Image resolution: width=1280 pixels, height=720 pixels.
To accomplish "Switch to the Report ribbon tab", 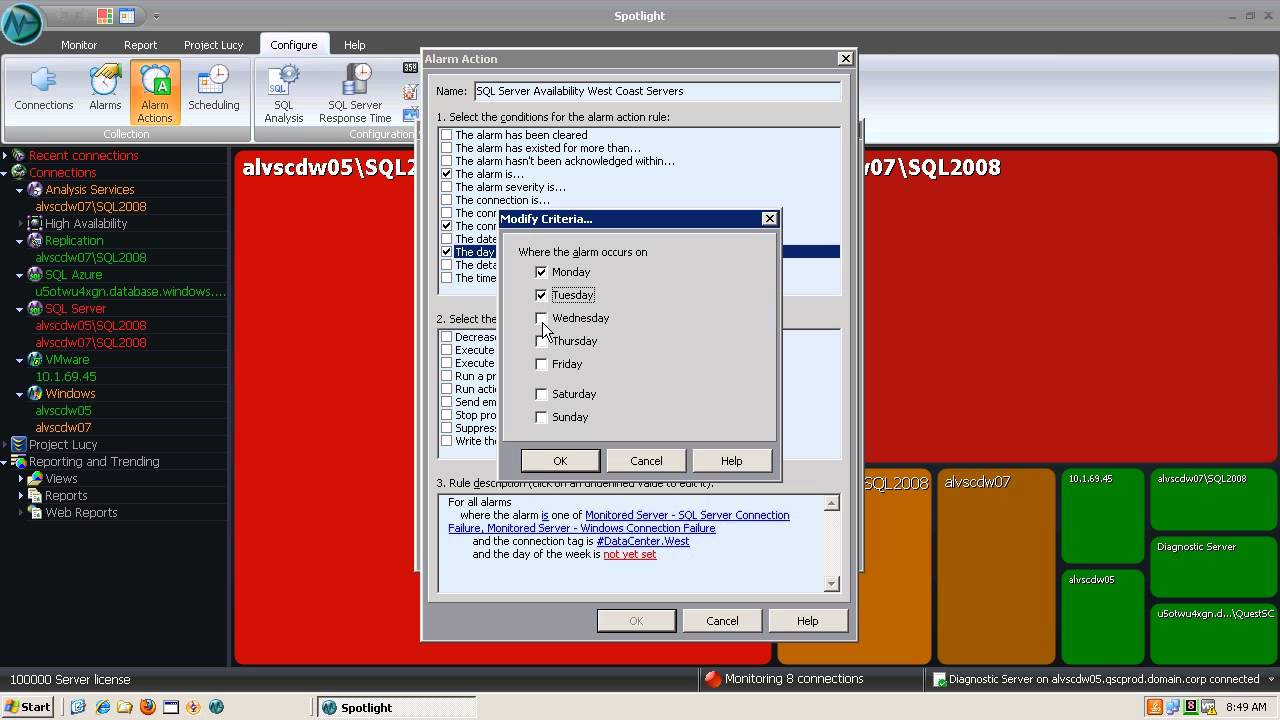I will click(140, 45).
